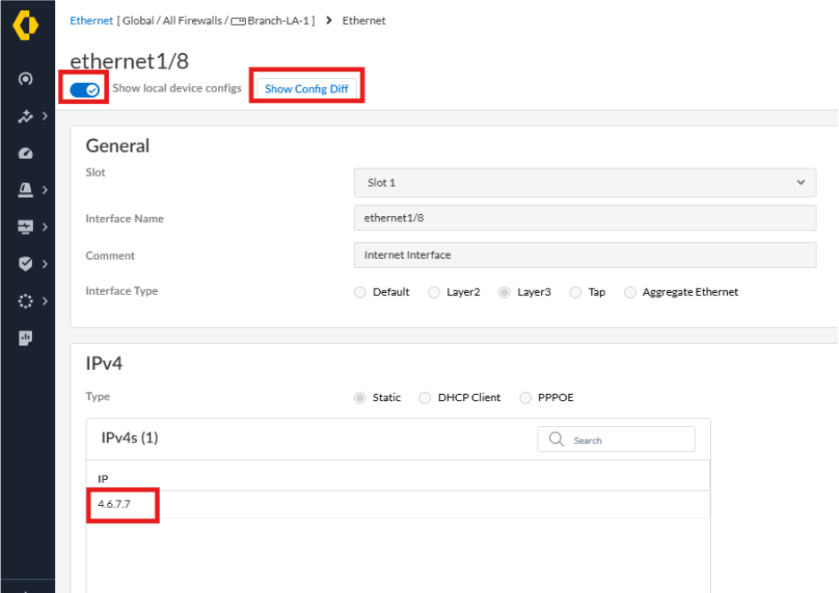The image size is (839, 593).
Task: Open the circular target sidebar icon
Action: pos(25,79)
